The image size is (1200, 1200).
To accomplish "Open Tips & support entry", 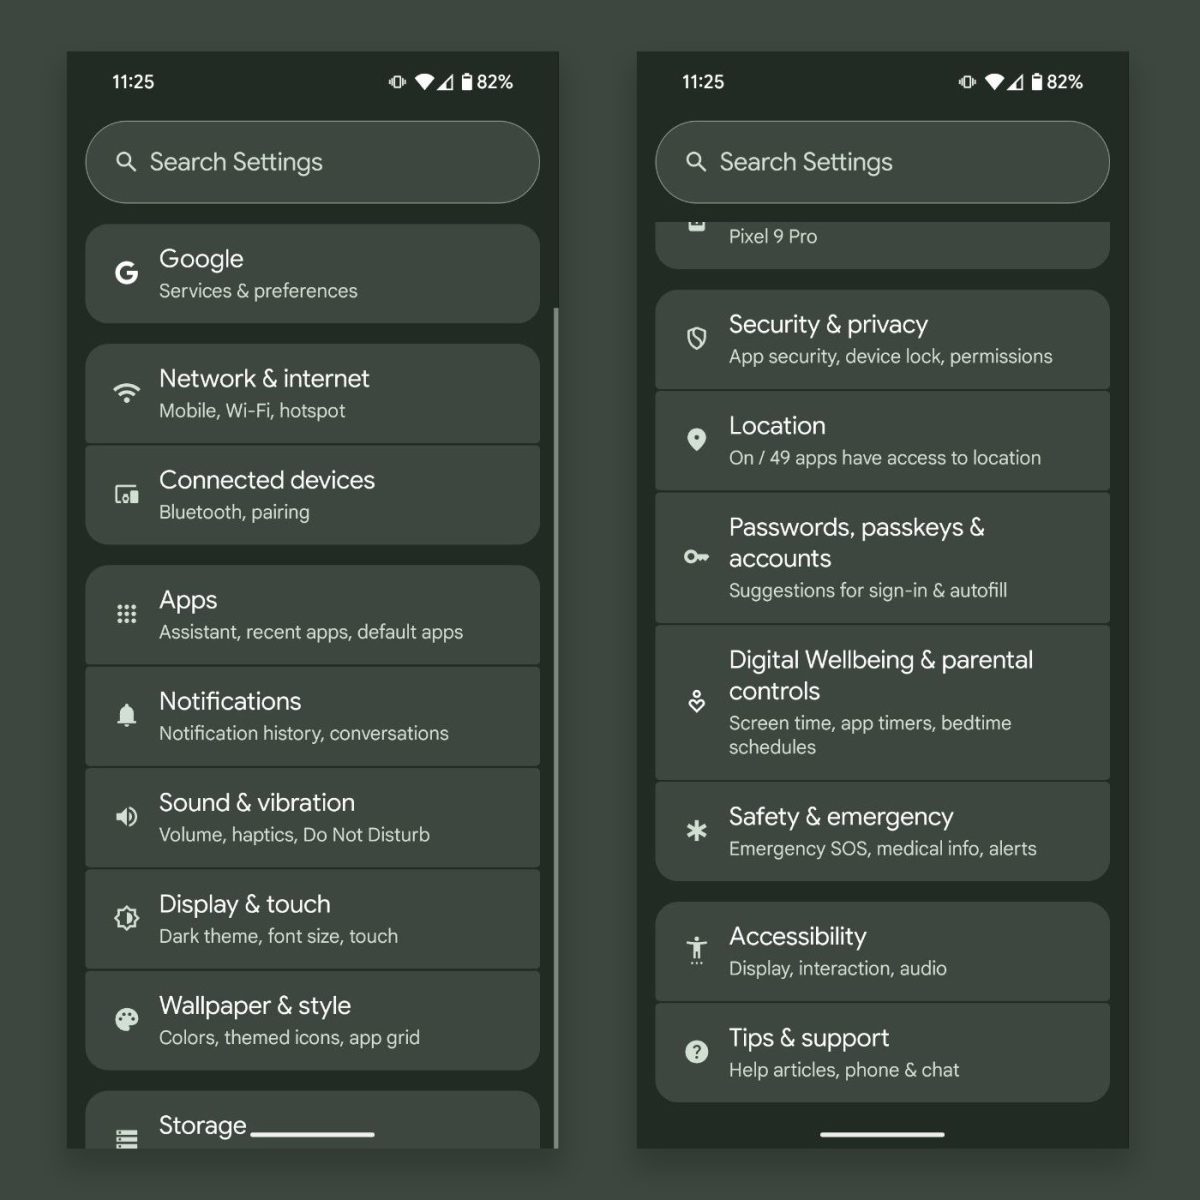I will point(882,1053).
